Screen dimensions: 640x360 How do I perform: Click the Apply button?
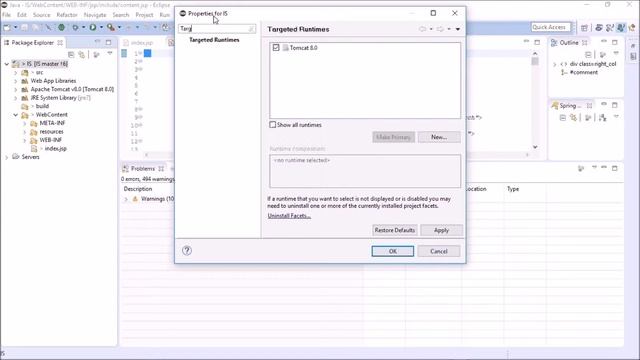coord(441,230)
